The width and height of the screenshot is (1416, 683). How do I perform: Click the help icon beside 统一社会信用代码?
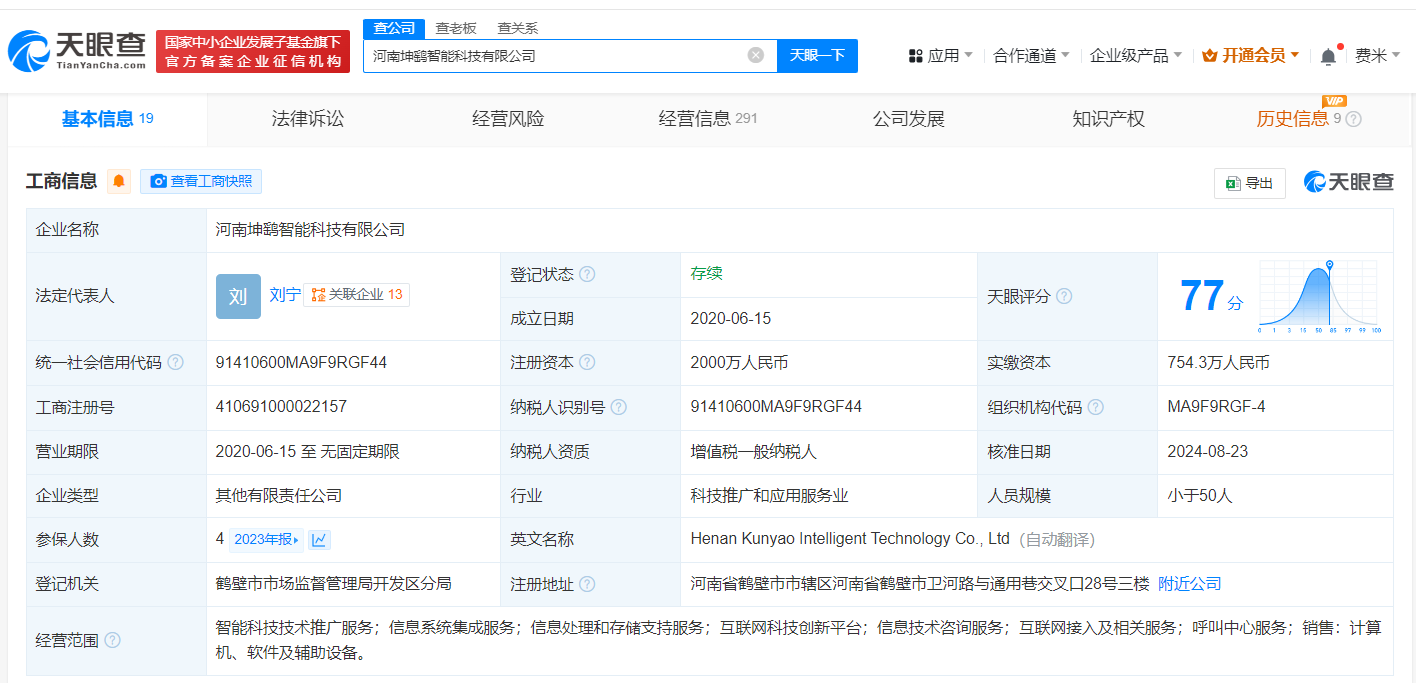tap(176, 363)
